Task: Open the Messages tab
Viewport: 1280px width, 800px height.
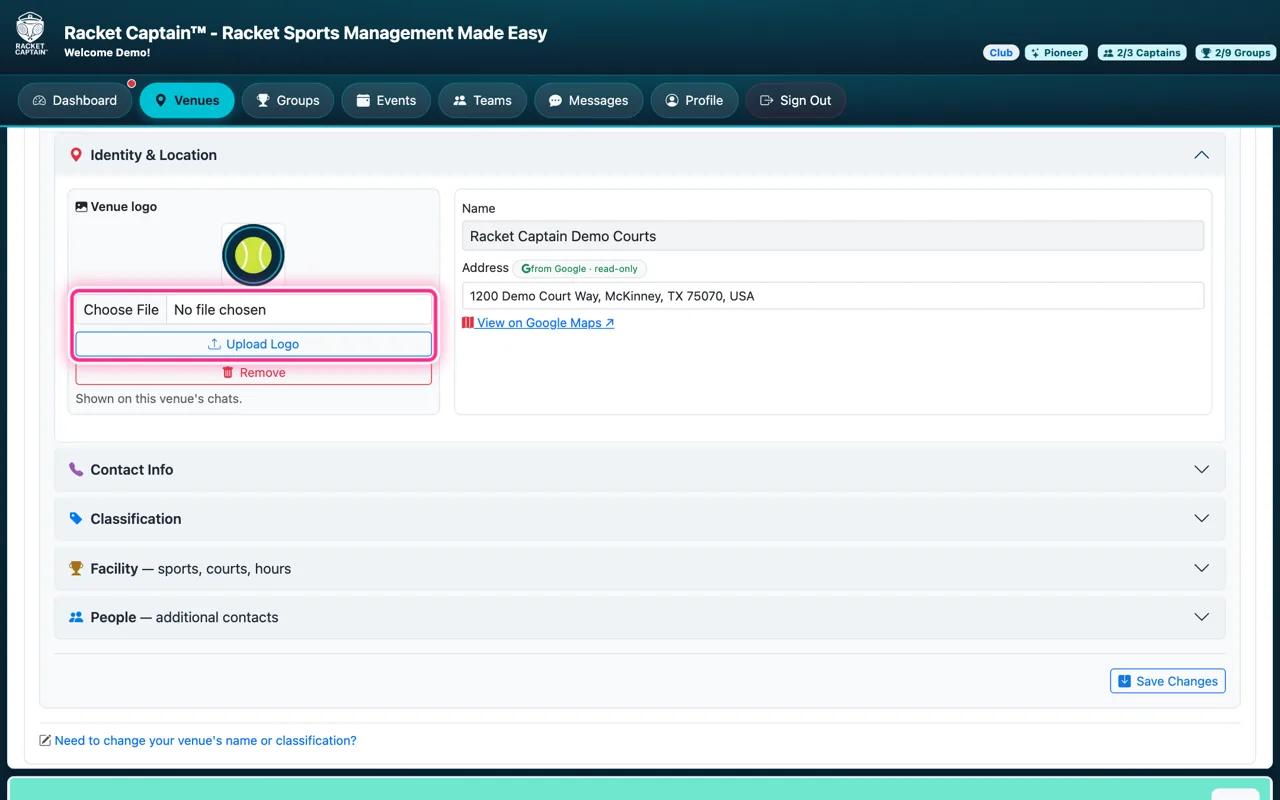Action: pyautogui.click(x=588, y=100)
